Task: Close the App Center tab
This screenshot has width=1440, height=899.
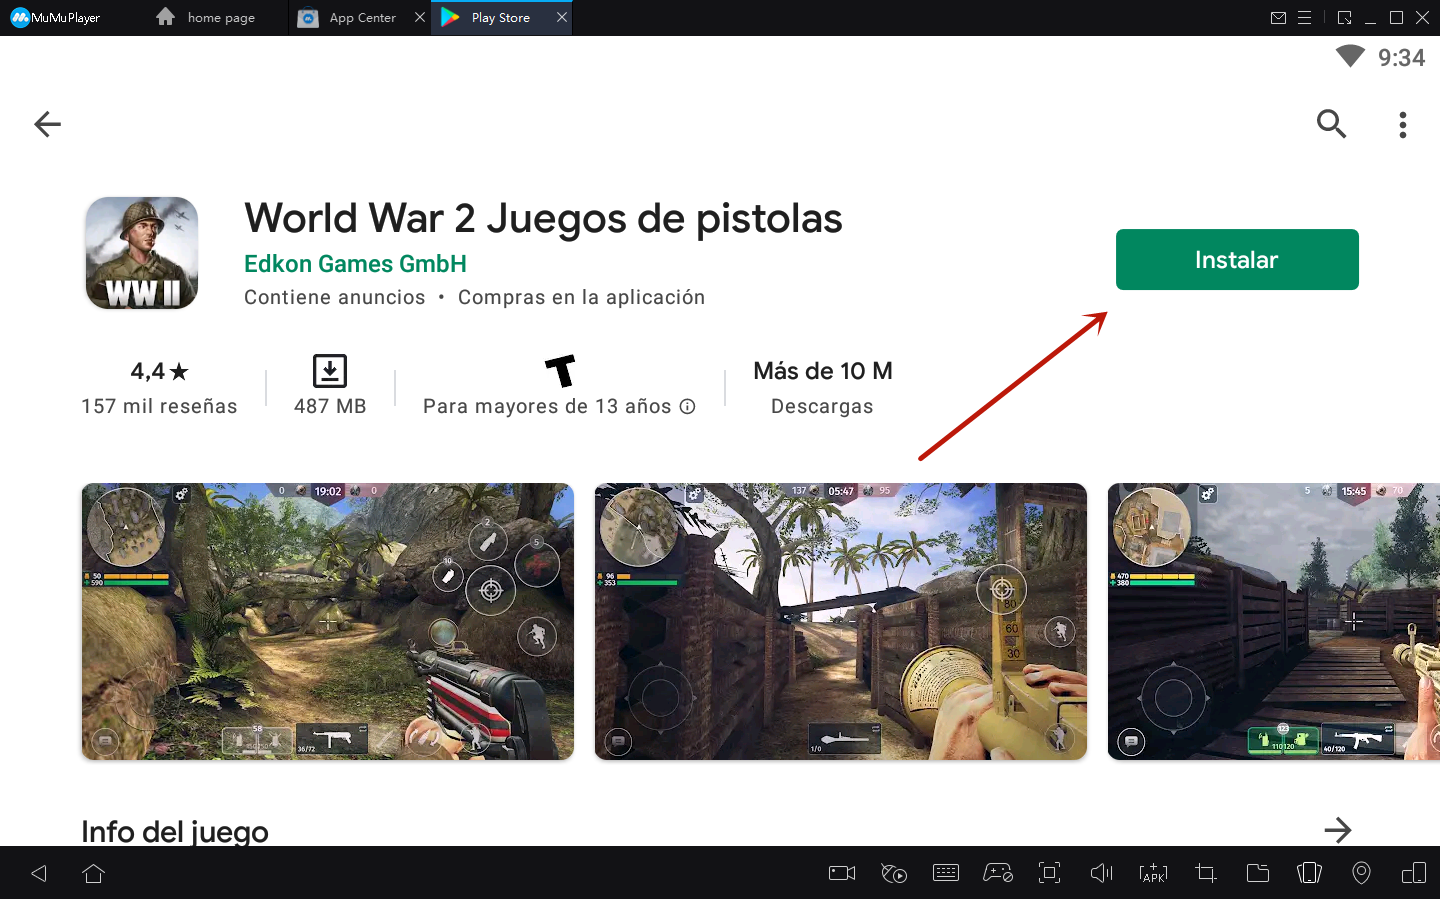Action: (420, 17)
